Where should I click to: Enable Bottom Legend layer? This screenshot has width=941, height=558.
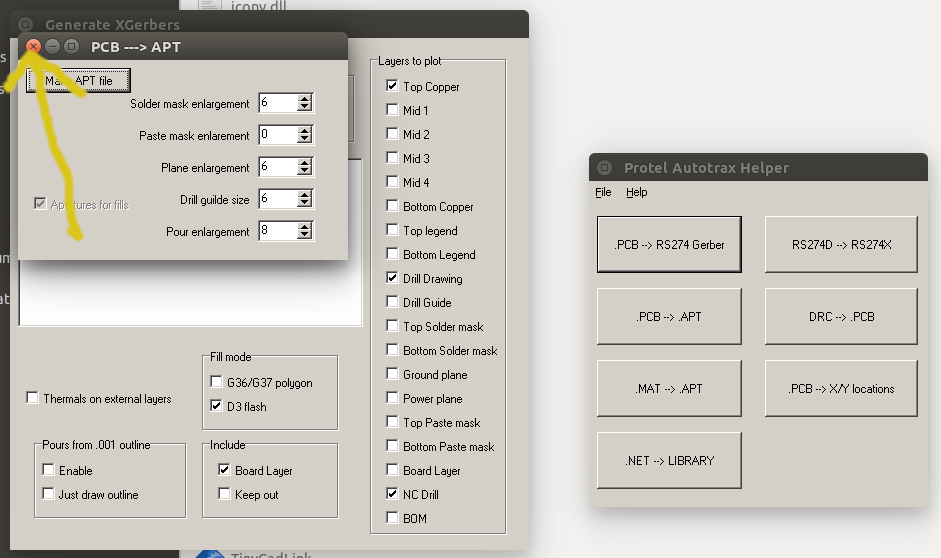point(392,254)
